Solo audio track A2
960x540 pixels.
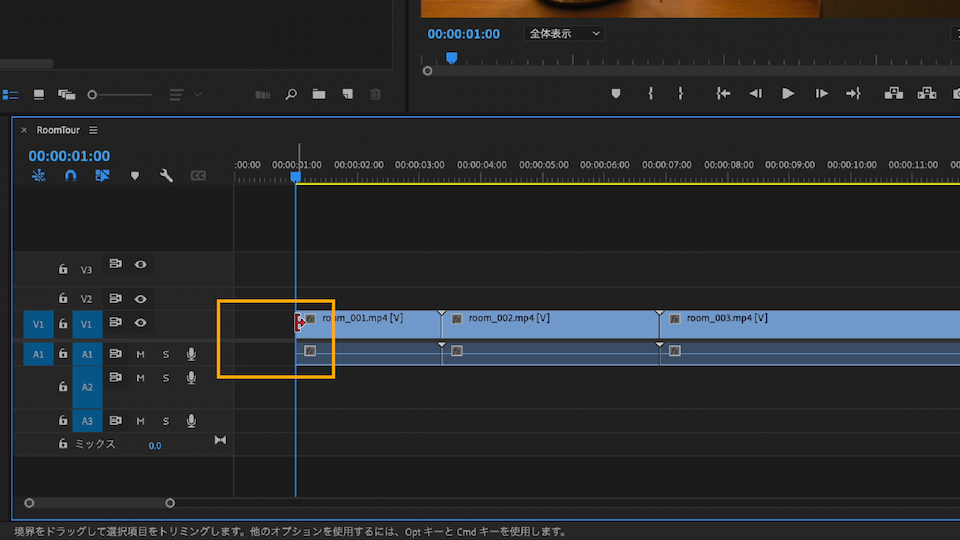[166, 378]
